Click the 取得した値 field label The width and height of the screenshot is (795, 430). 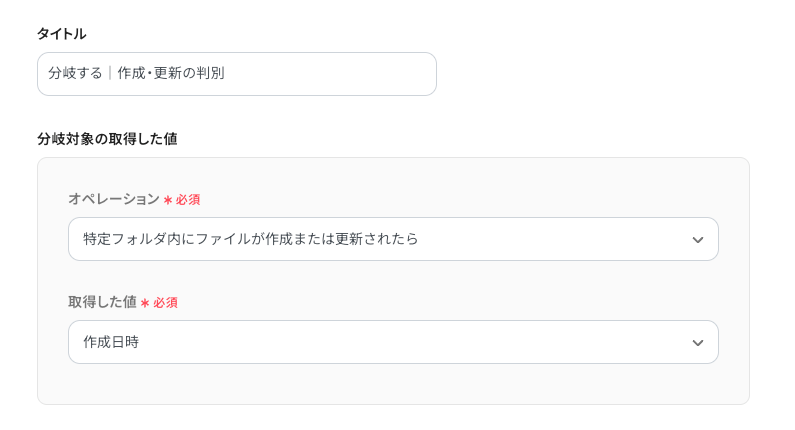point(102,302)
